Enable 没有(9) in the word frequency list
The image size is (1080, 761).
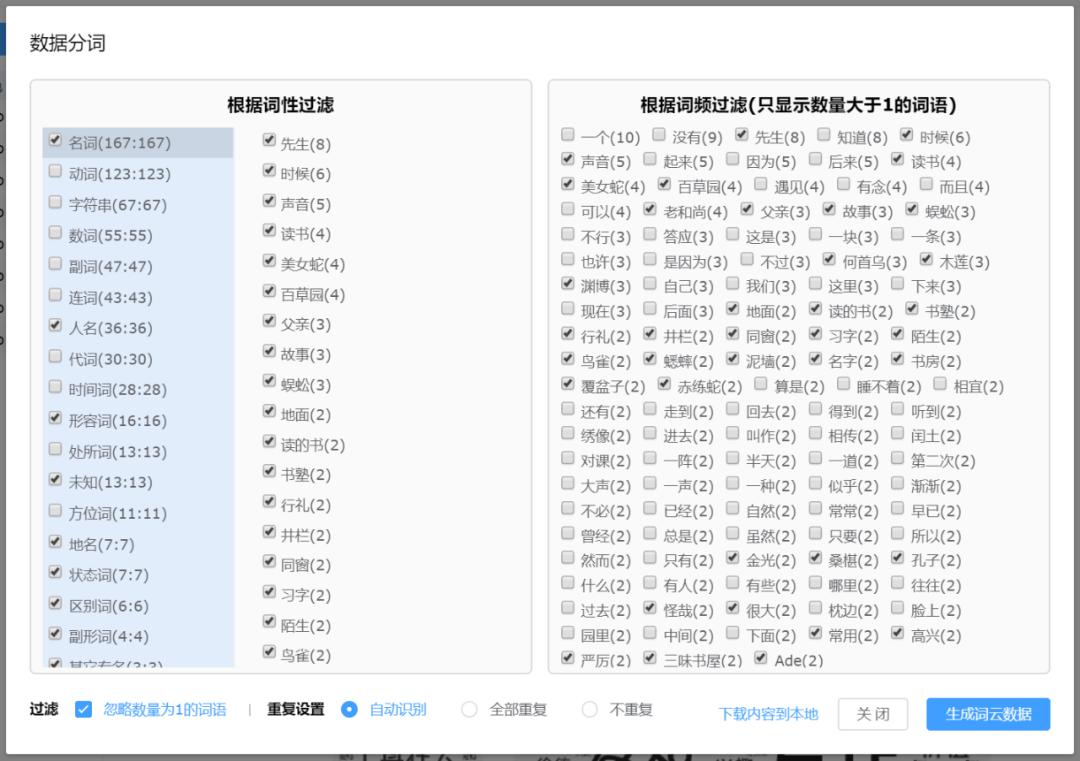click(x=657, y=137)
